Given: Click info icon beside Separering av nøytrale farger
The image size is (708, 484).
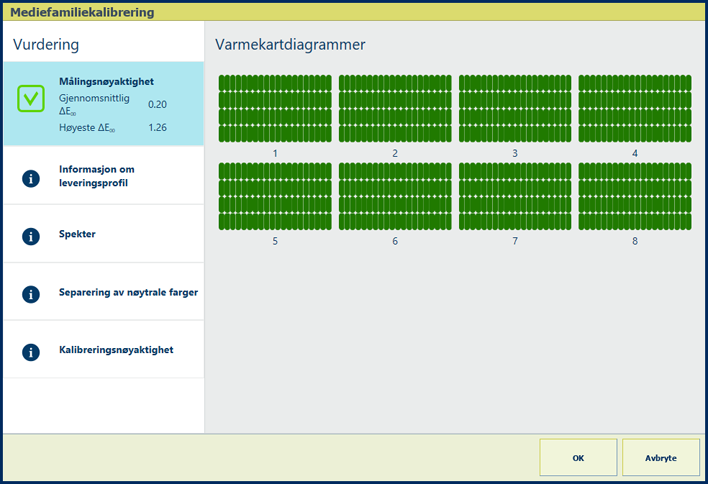Looking at the screenshot, I should [x=31, y=294].
